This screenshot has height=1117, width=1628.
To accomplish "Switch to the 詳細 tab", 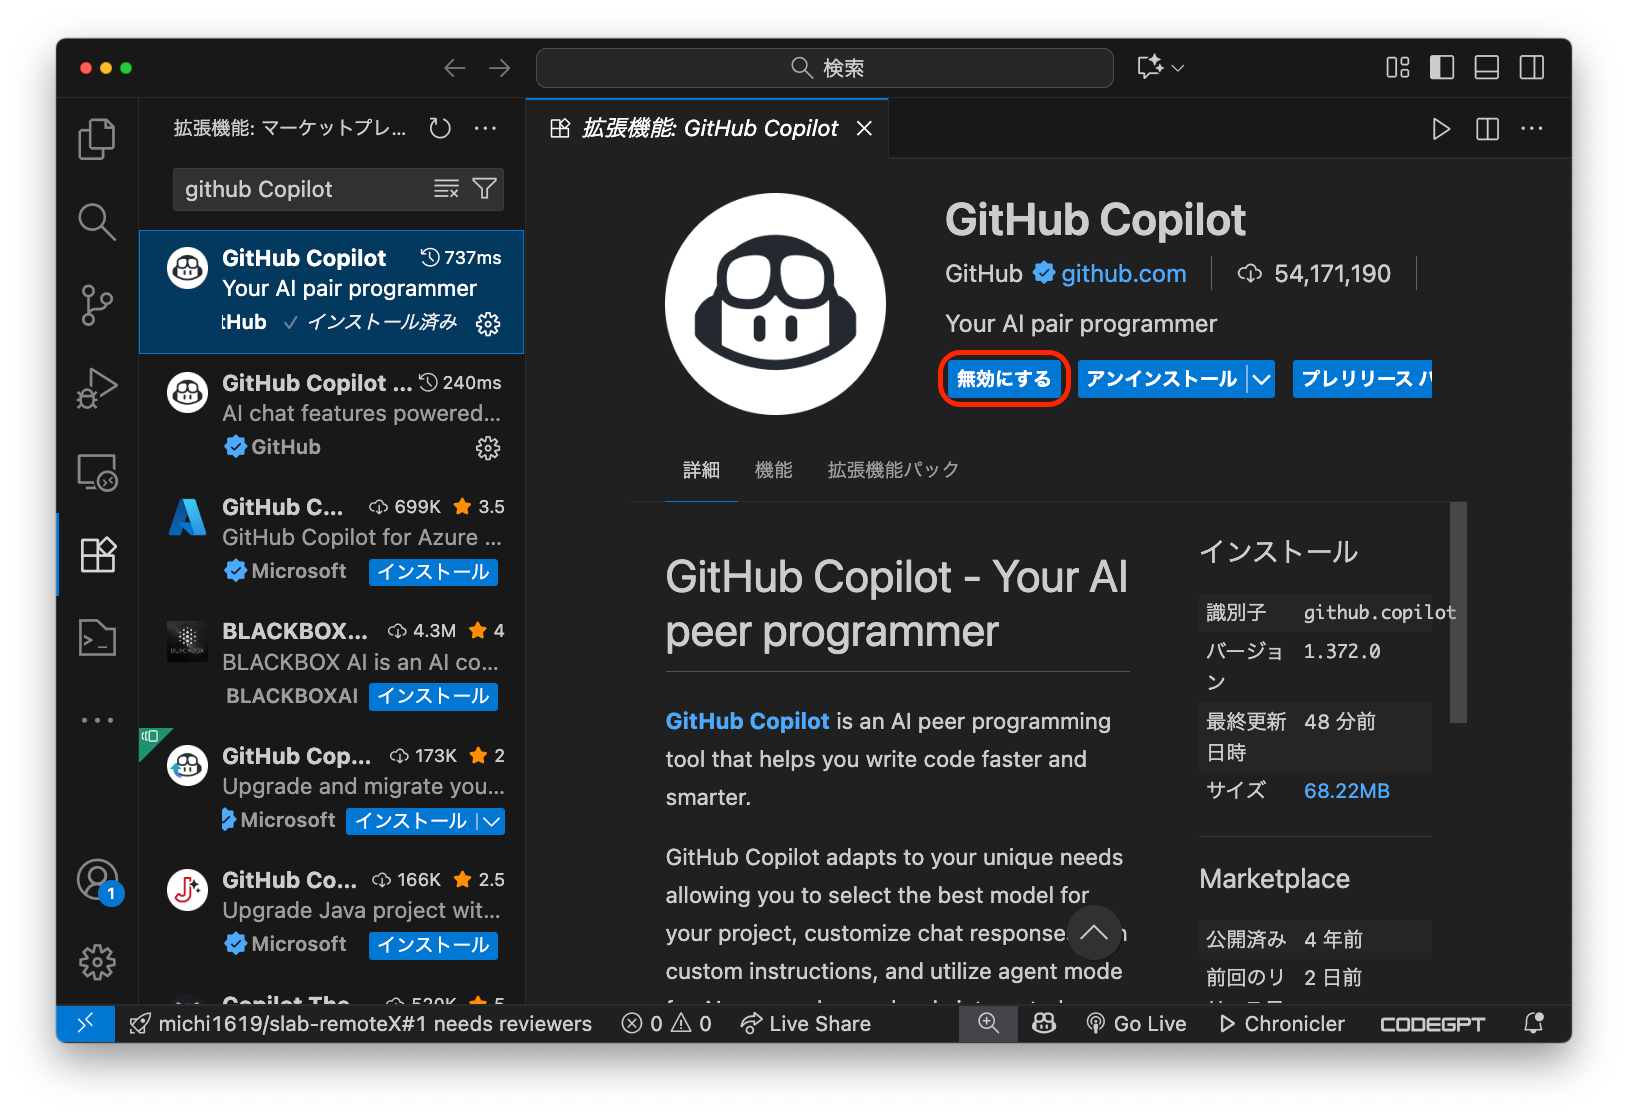I will (x=701, y=470).
